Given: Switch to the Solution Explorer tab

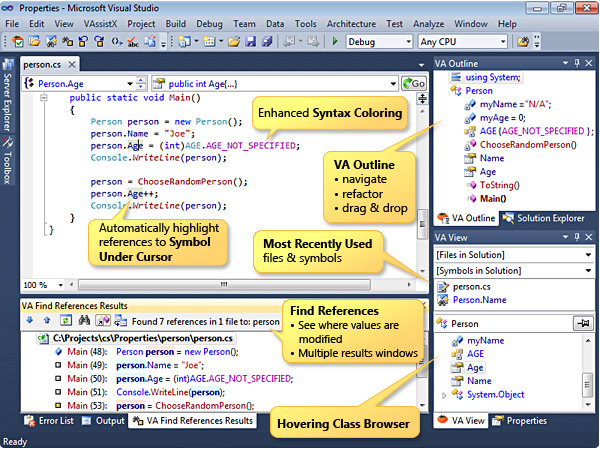Looking at the screenshot, I should point(543,218).
